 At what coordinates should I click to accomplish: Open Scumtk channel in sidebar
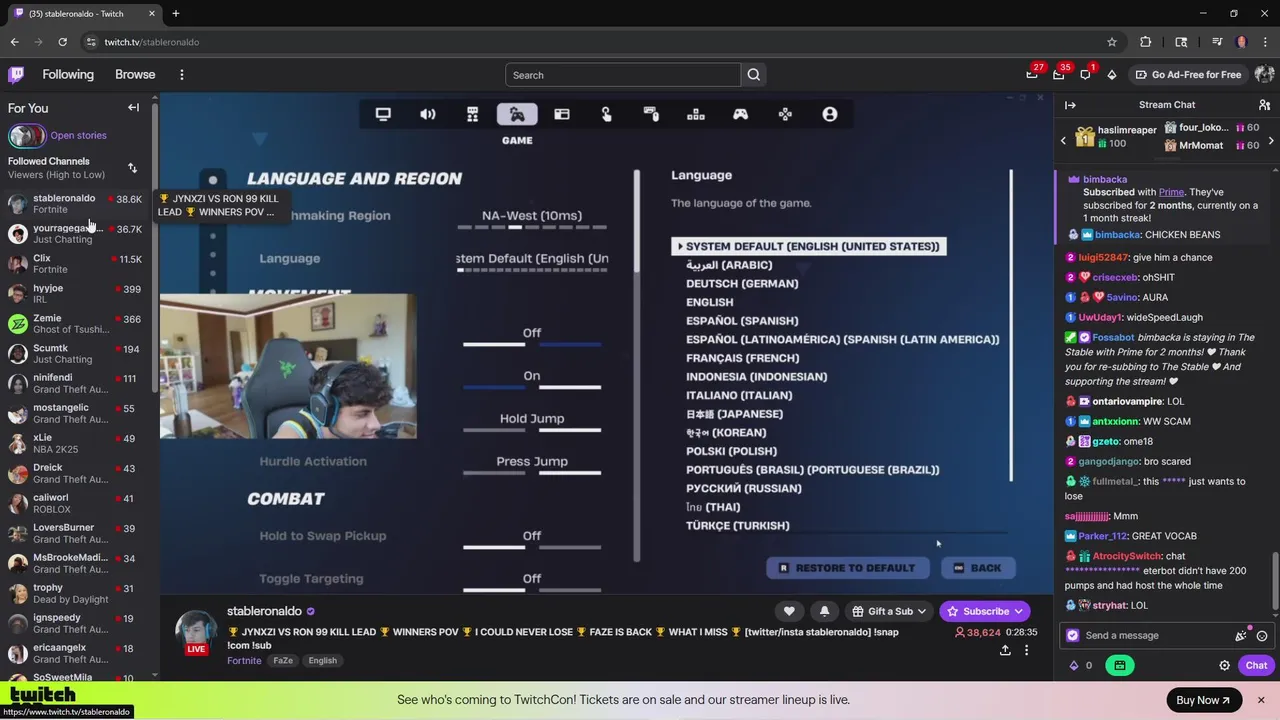(x=76, y=354)
